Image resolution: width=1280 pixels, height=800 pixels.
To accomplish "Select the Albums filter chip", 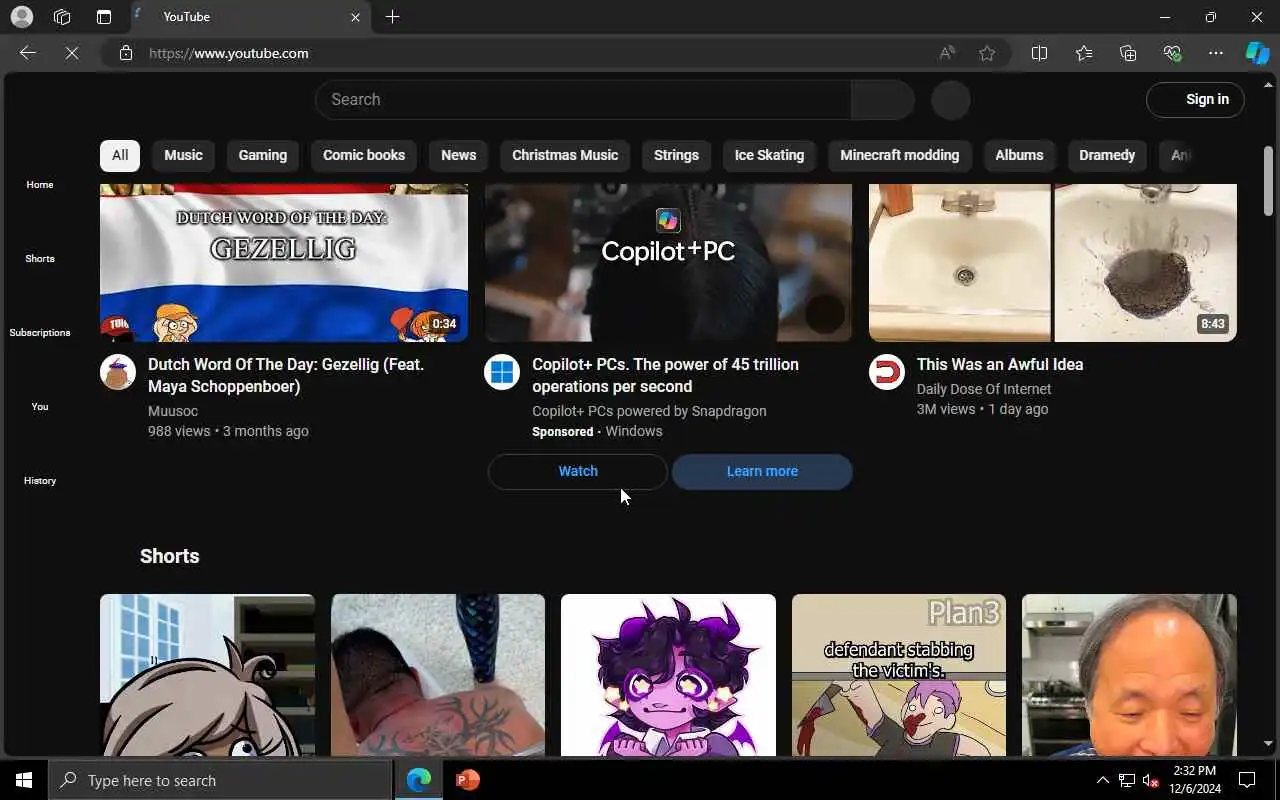I will coord(1019,155).
